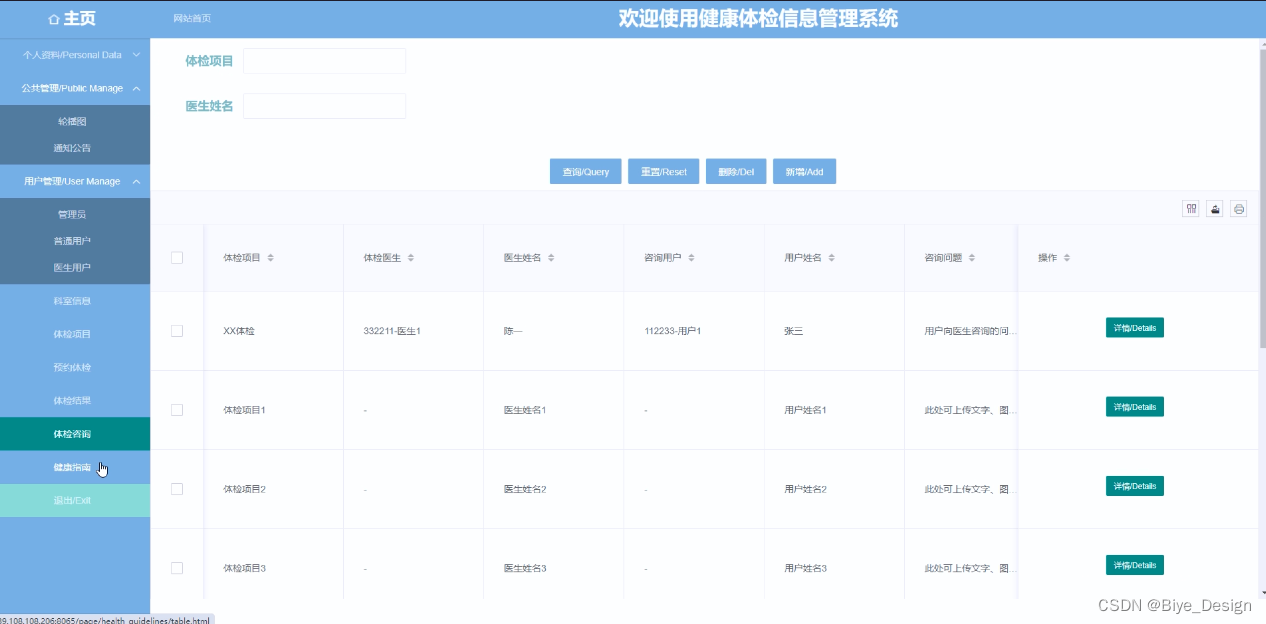The height and width of the screenshot is (624, 1266).
Task: Click the 删除/Del button
Action: point(736,172)
